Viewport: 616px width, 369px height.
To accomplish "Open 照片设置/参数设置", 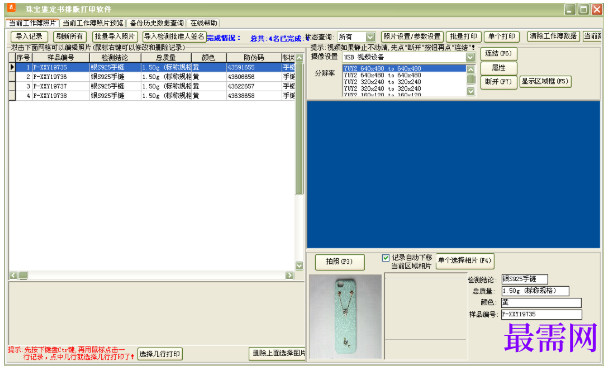I will (x=412, y=37).
